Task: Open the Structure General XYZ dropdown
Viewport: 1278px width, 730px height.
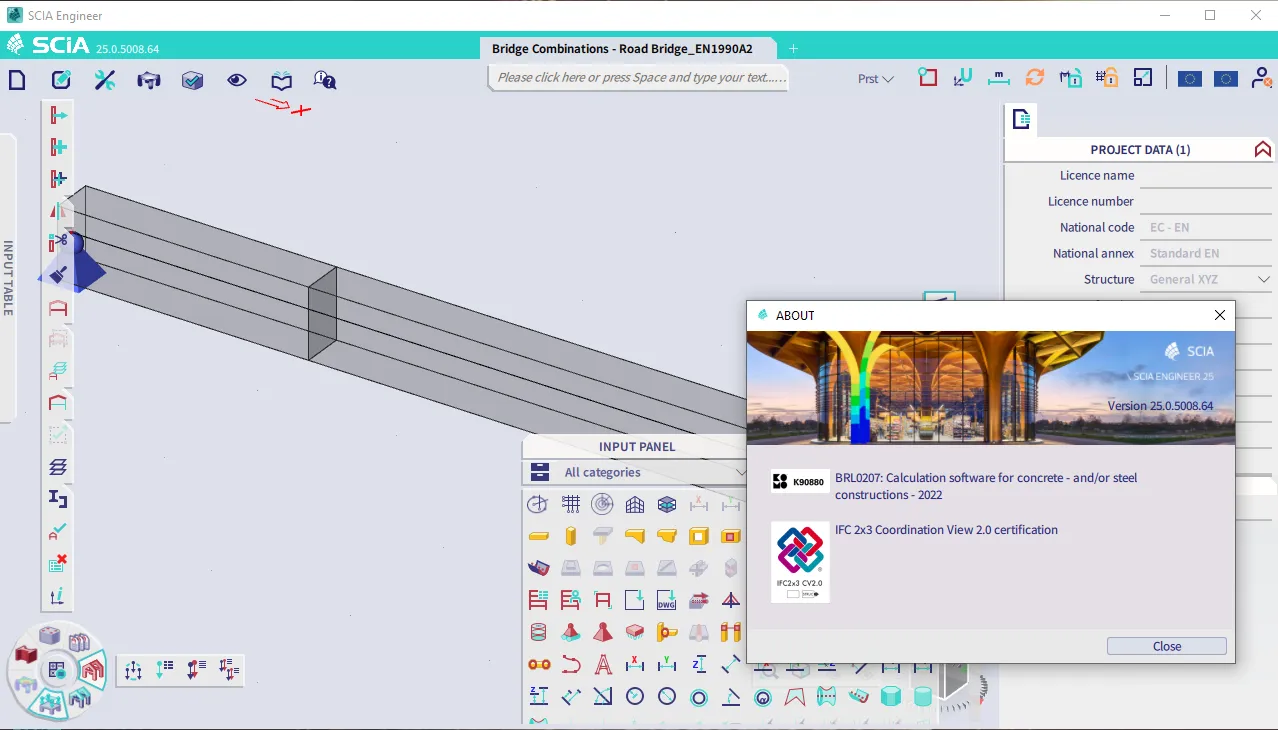Action: 1205,279
